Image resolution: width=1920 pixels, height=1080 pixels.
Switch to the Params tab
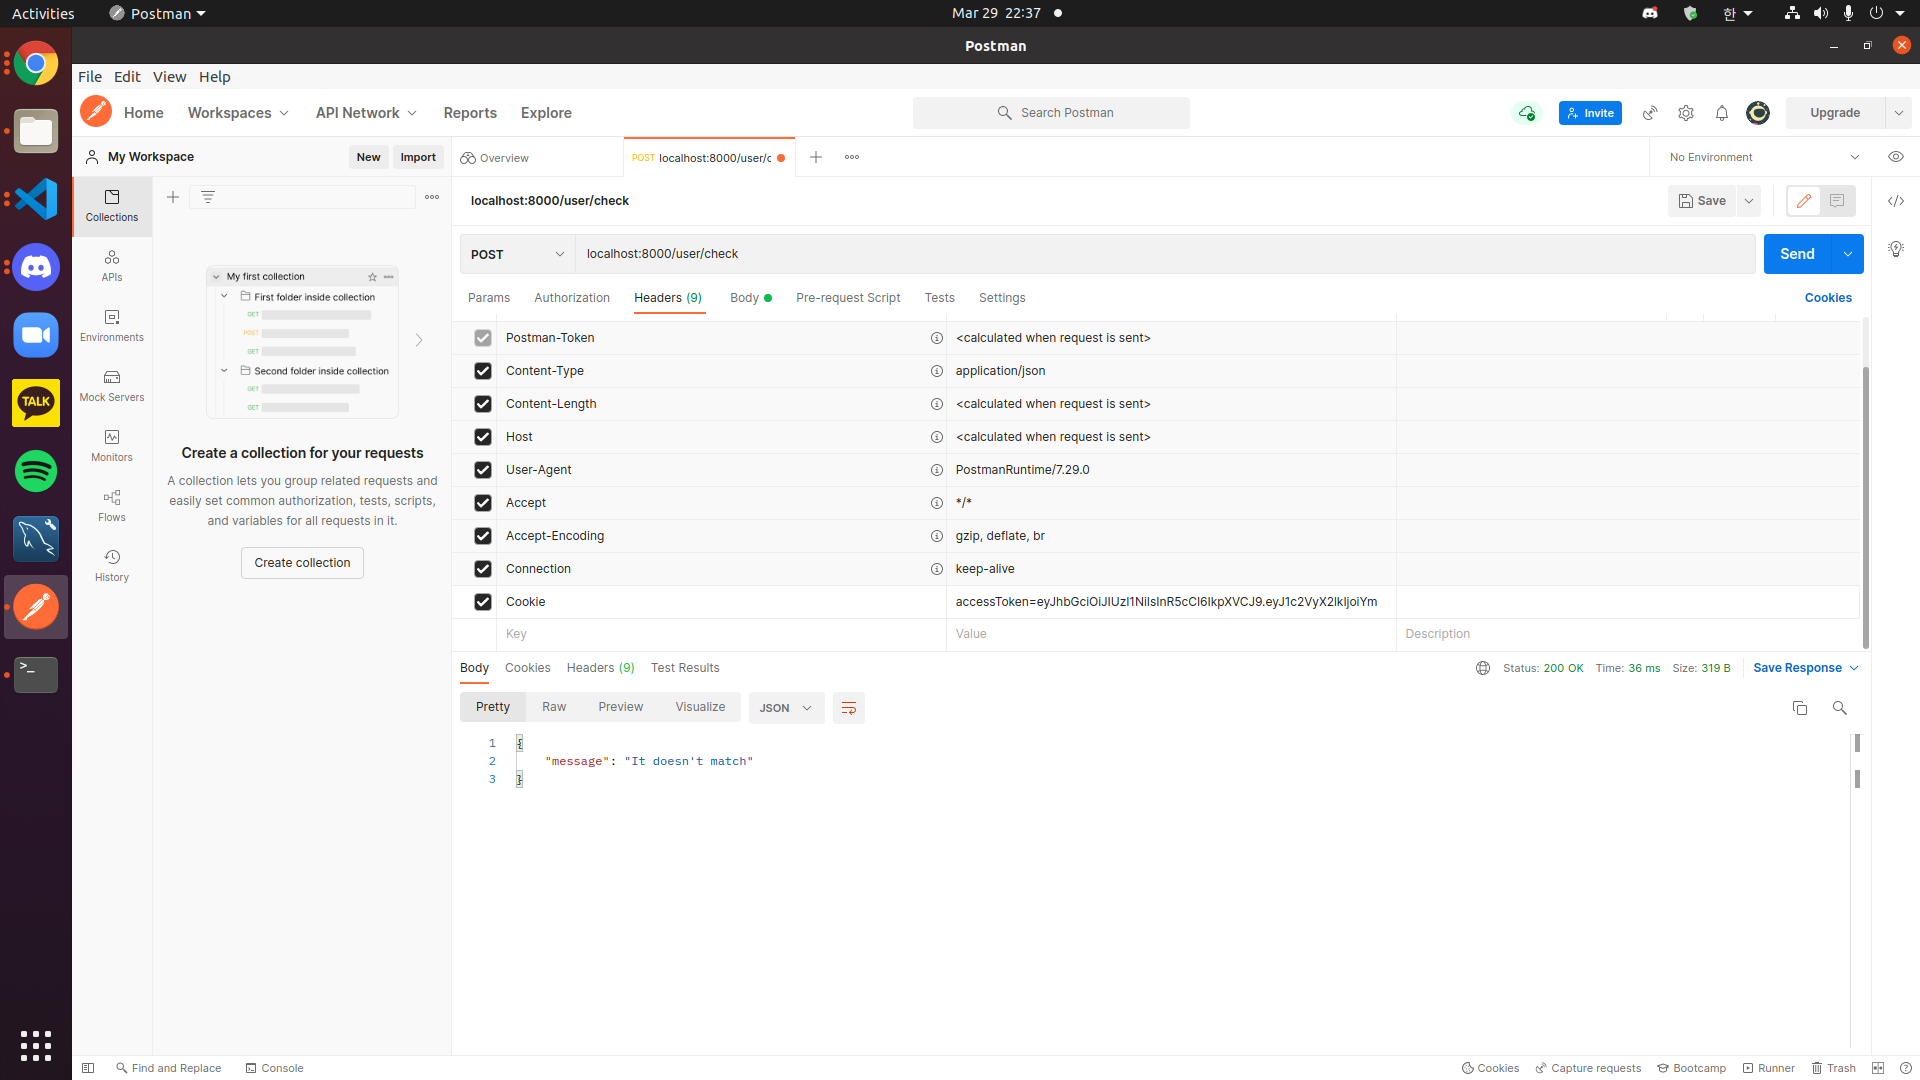(489, 298)
